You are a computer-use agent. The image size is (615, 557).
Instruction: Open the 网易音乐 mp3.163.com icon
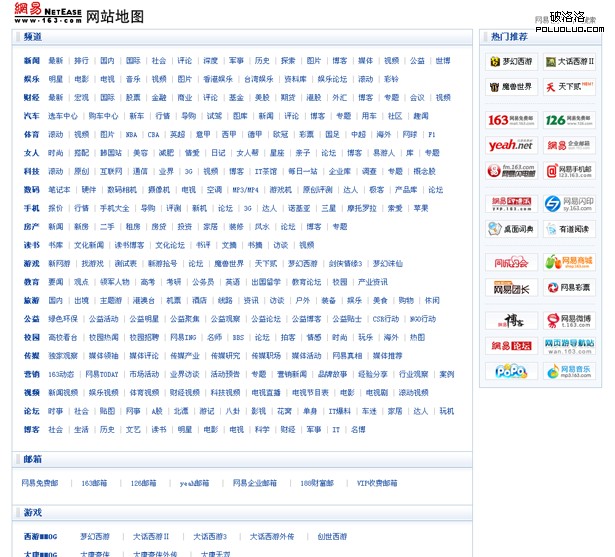[x=569, y=371]
